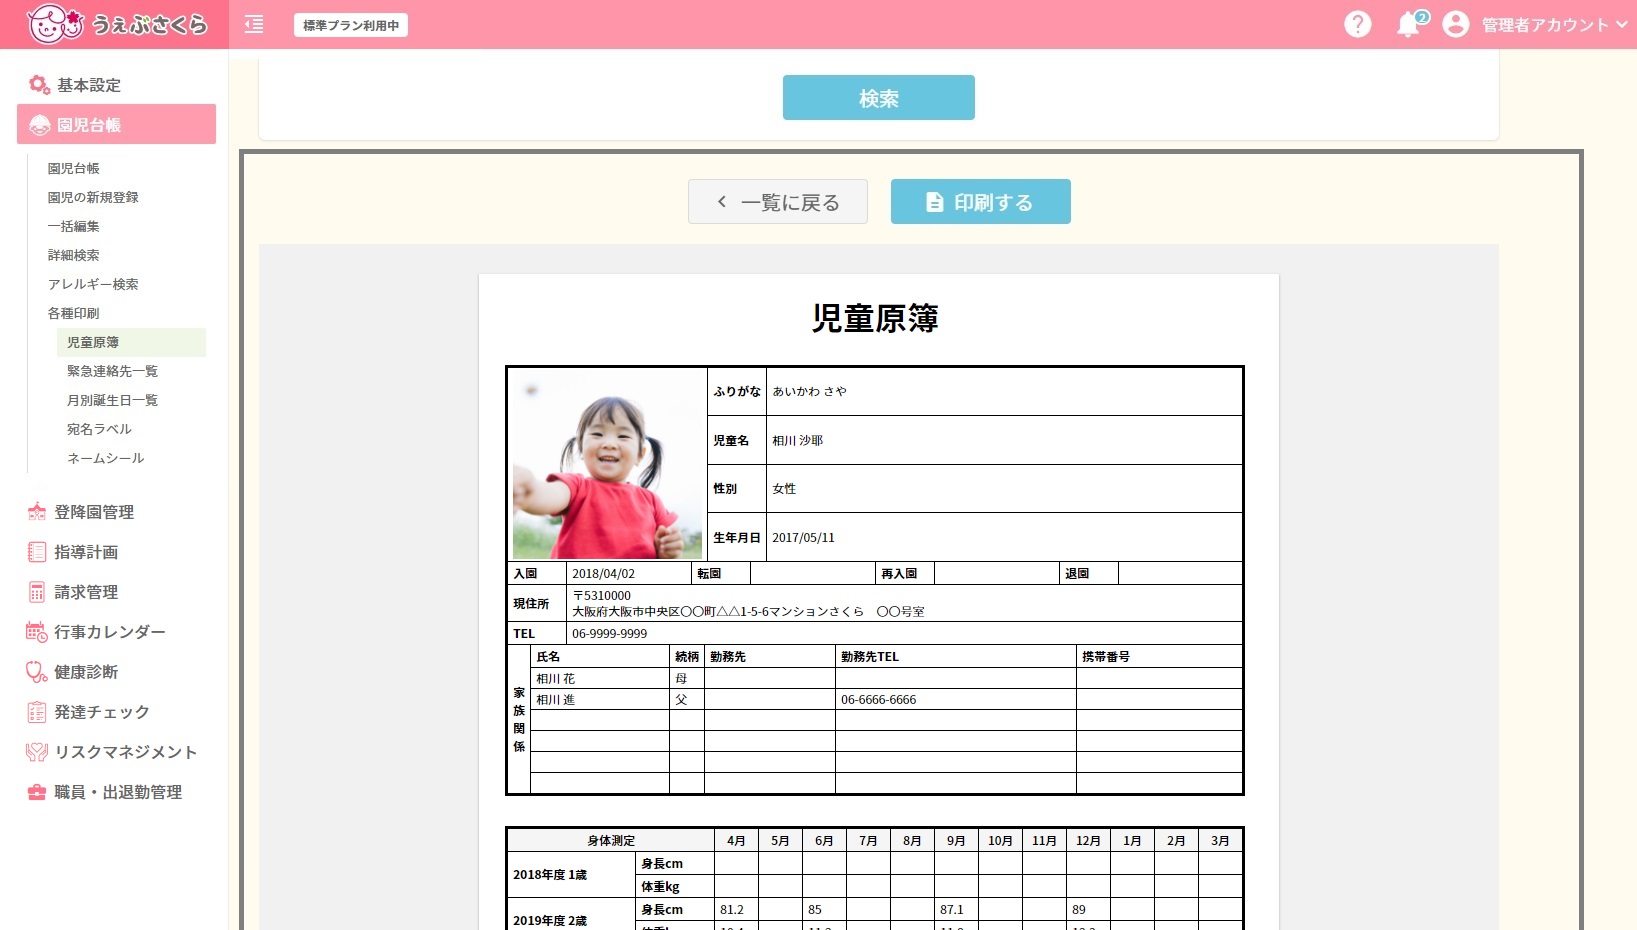Open 職員・出退勤管理 menu
The width and height of the screenshot is (1637, 930).
[116, 792]
